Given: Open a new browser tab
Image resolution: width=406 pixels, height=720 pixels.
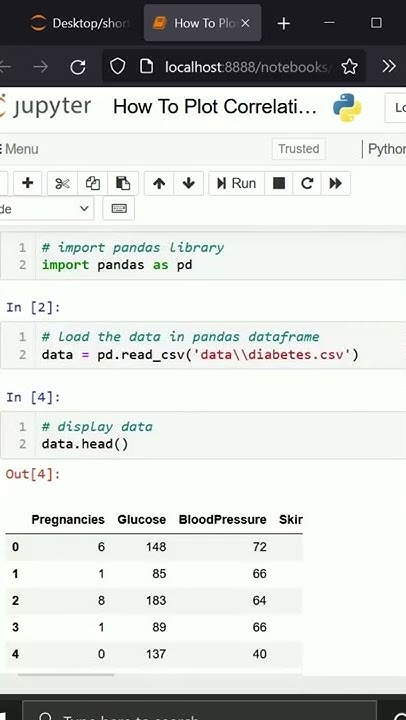Looking at the screenshot, I should (x=284, y=23).
